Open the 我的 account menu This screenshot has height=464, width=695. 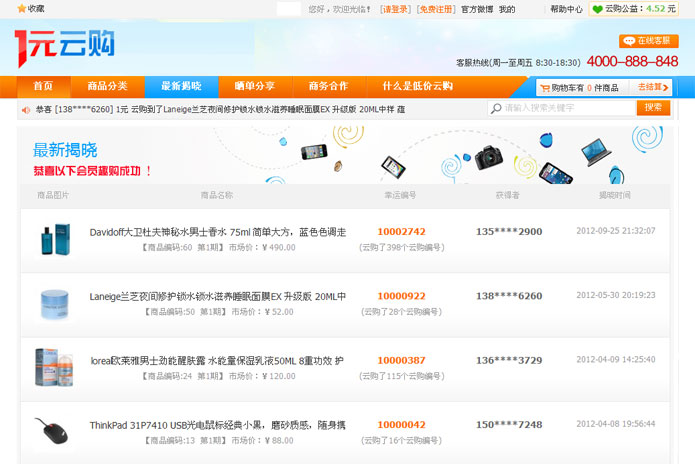pos(507,9)
